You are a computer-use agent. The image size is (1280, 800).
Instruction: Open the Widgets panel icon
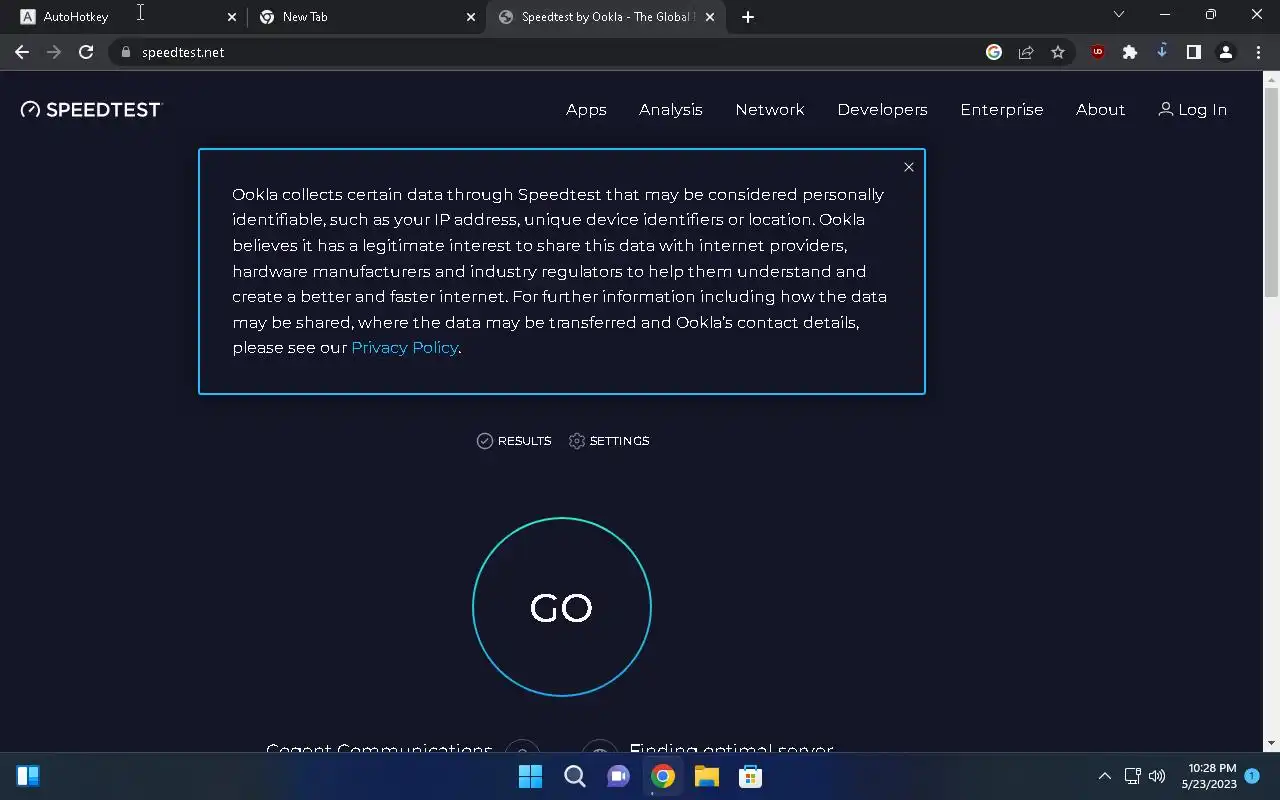coord(28,776)
